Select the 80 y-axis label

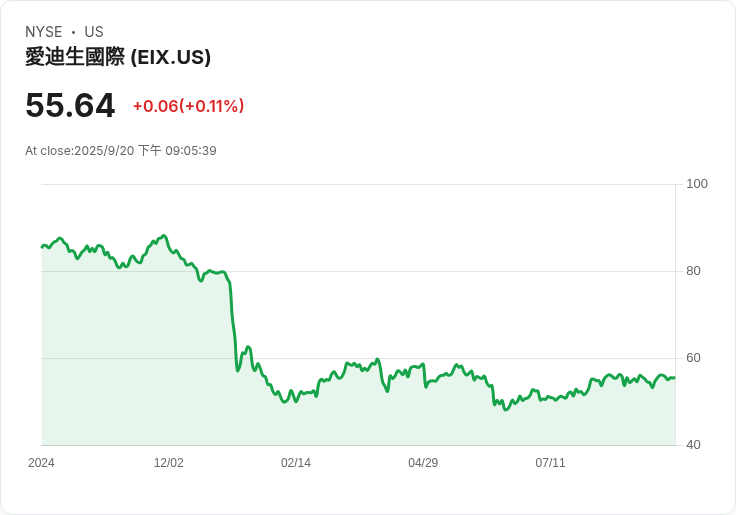click(x=693, y=271)
